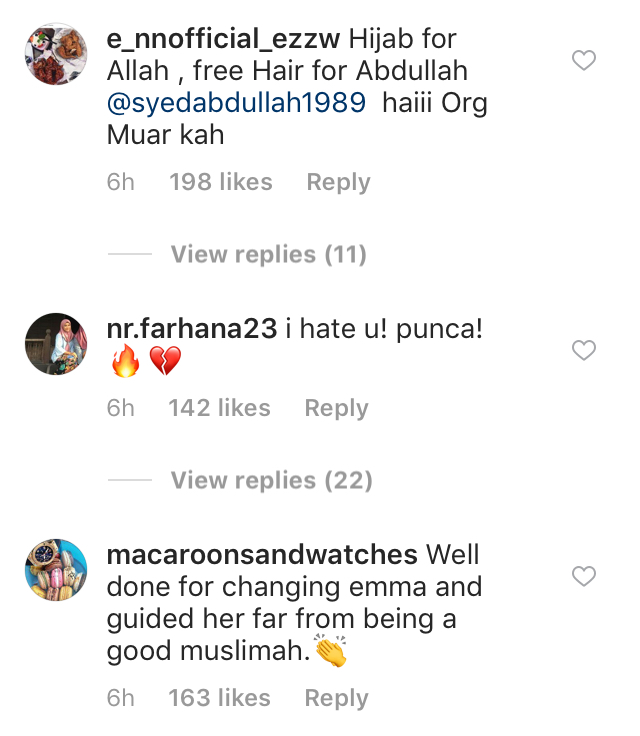Like the e_nnofficial_ezzw comment with heart icon
640x736 pixels.
coord(584,60)
